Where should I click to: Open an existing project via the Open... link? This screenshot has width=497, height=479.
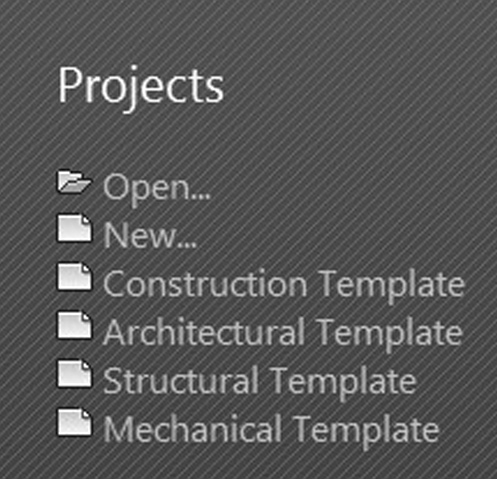click(x=157, y=189)
